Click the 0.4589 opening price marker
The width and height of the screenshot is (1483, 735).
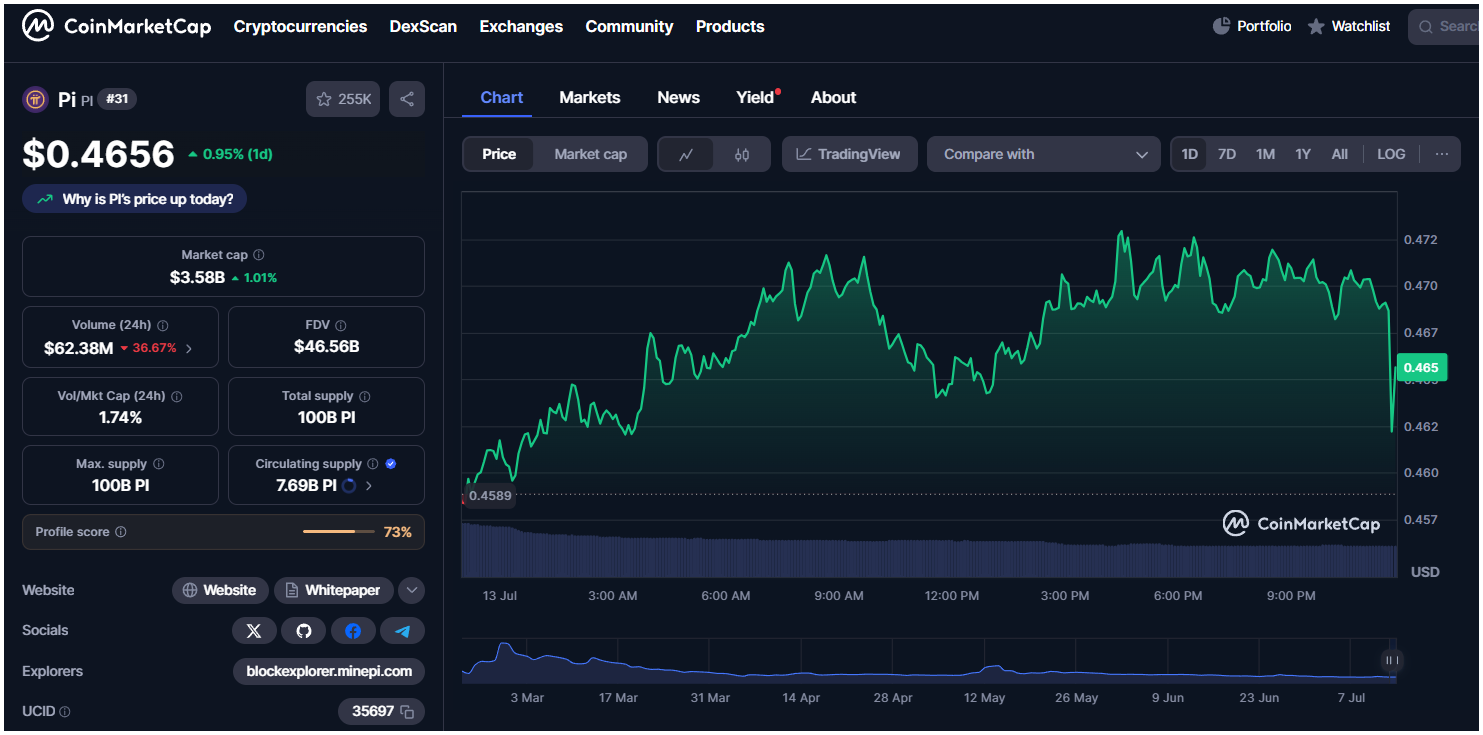coord(490,496)
